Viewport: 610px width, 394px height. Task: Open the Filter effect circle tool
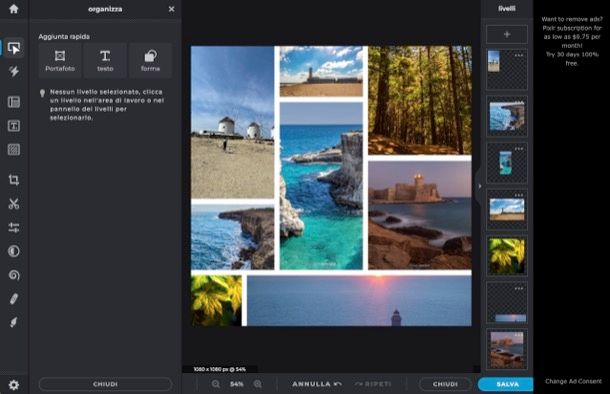(14, 251)
